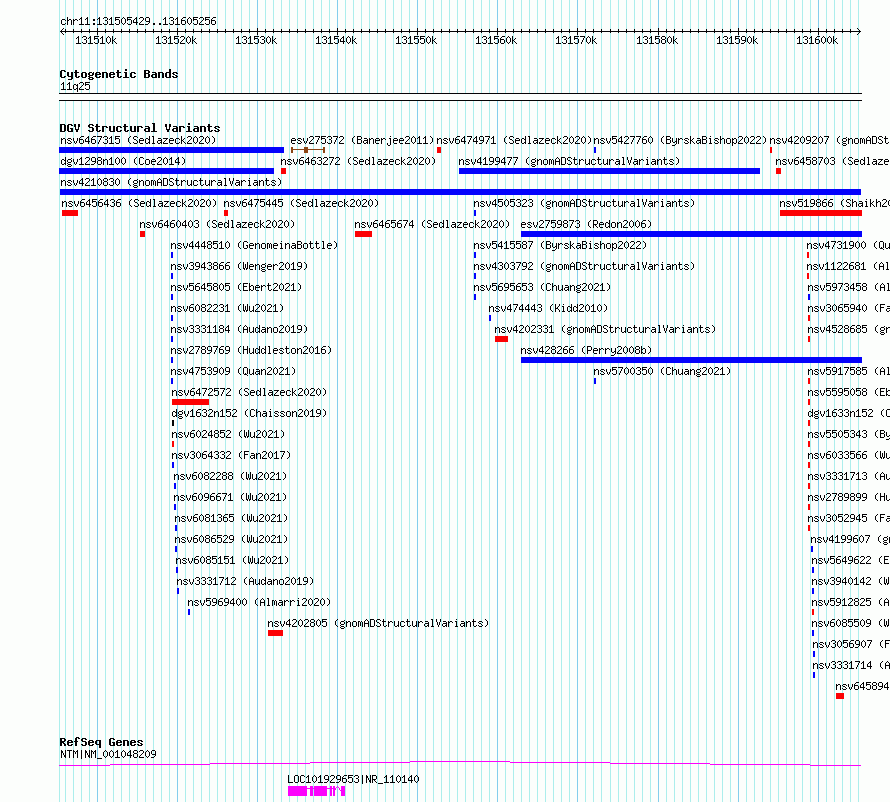Open nsv6475445 (Sedlazeck2020) label
Viewport: 890px width, 802px height.
[301, 203]
